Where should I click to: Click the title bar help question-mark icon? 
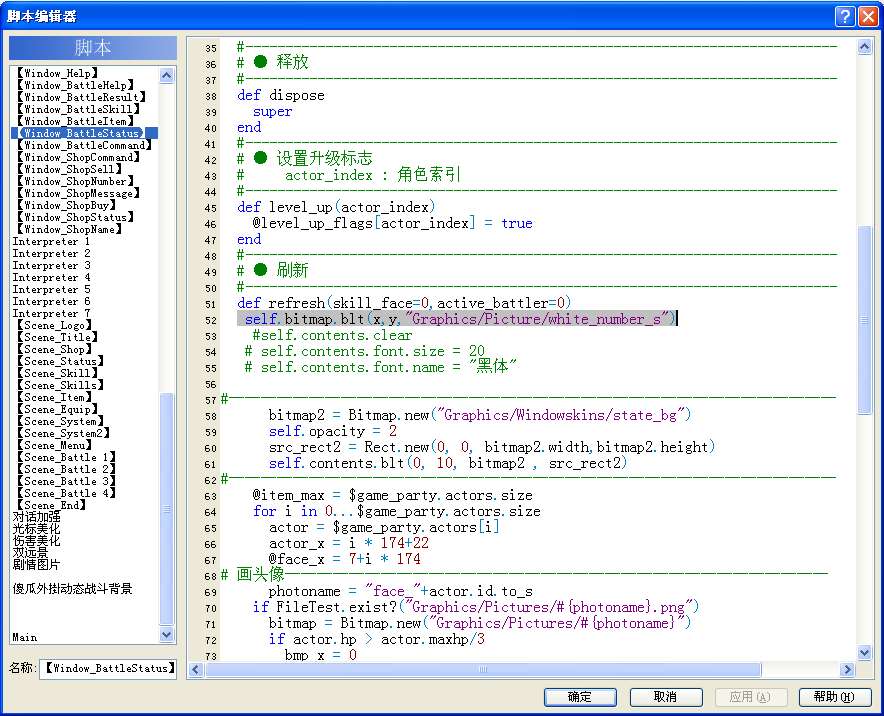tap(845, 16)
